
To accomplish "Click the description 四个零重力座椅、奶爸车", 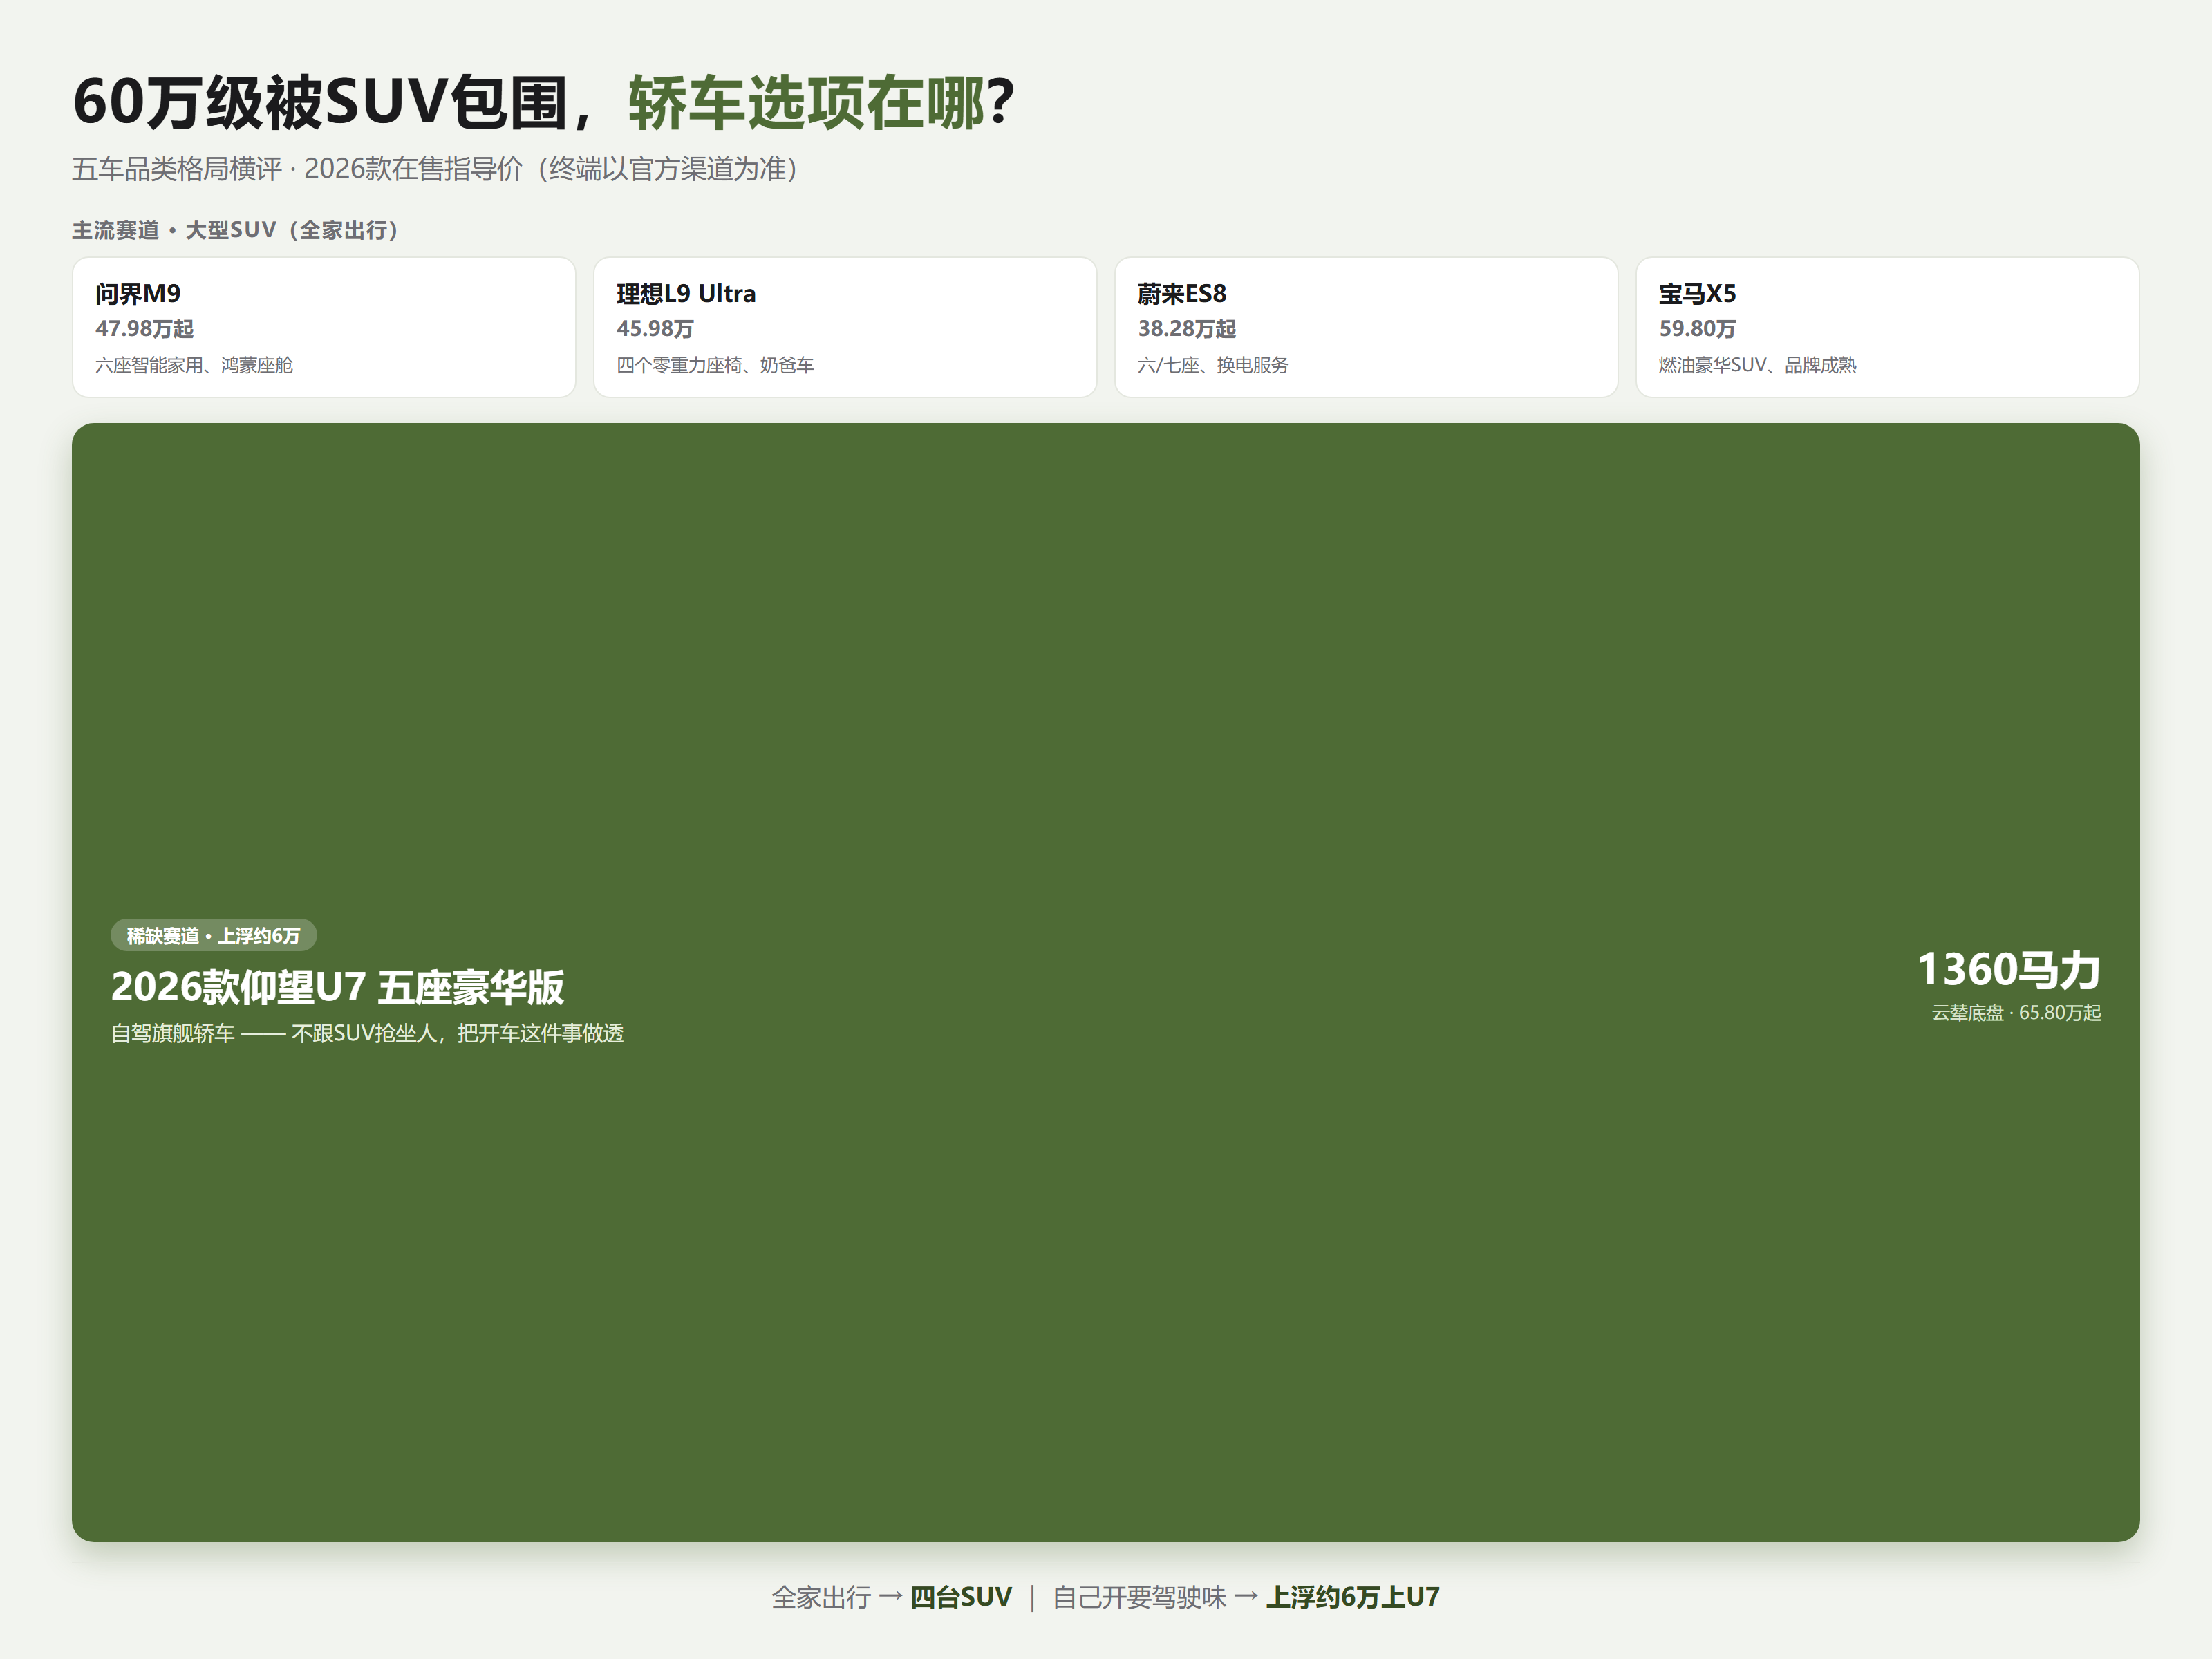I will [x=715, y=365].
